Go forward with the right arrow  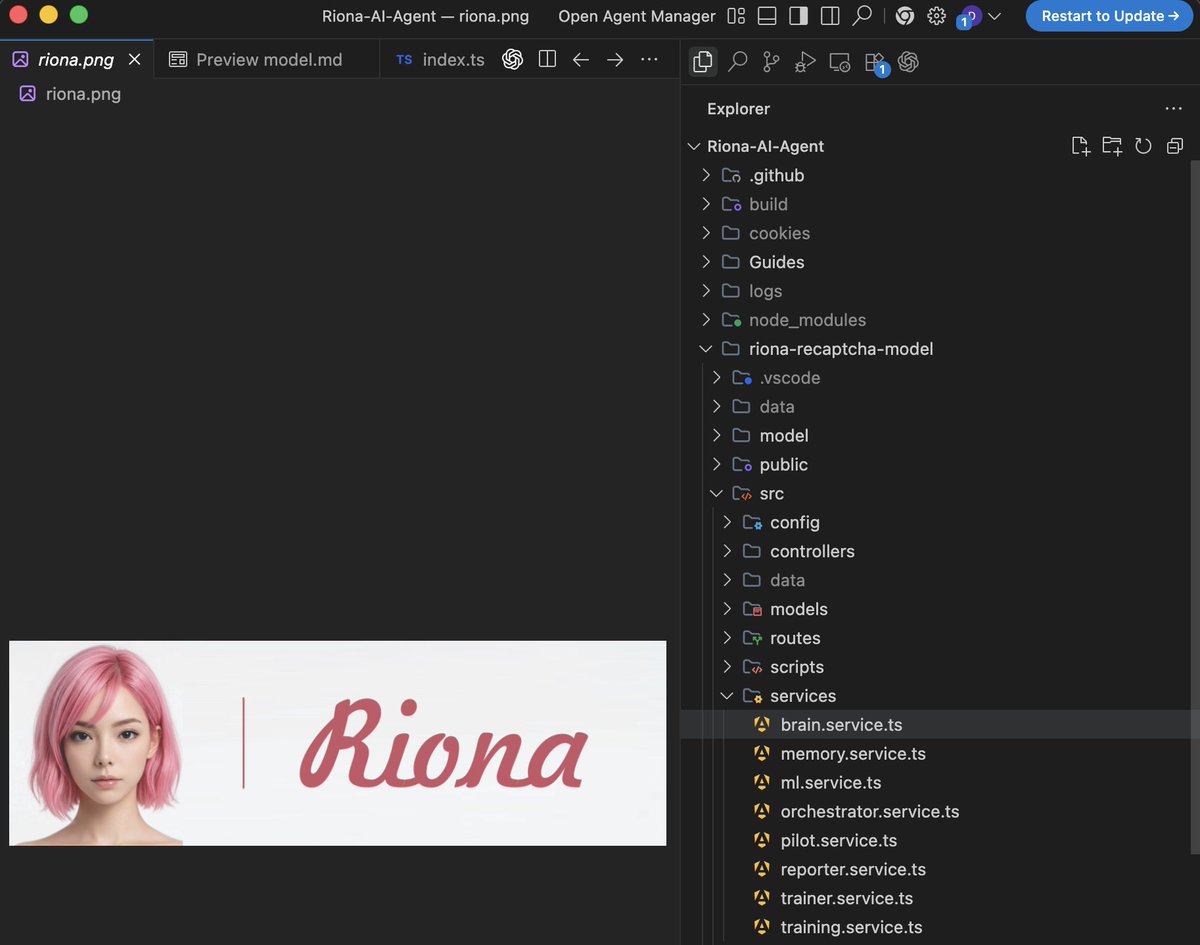[615, 60]
